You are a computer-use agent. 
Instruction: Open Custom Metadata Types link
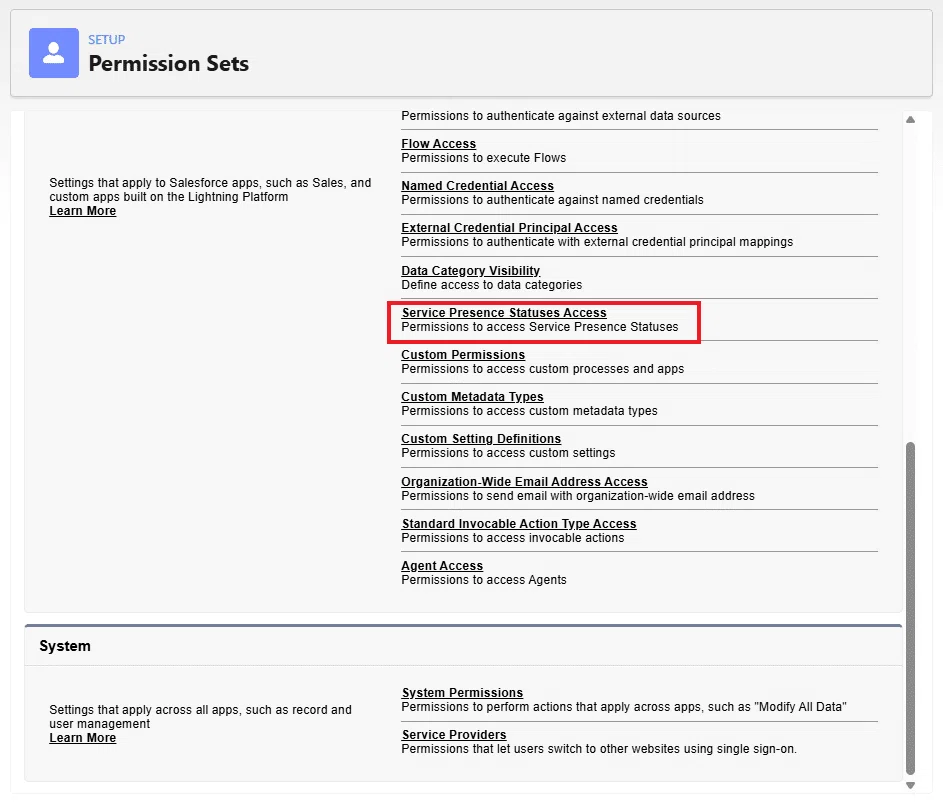(x=472, y=397)
